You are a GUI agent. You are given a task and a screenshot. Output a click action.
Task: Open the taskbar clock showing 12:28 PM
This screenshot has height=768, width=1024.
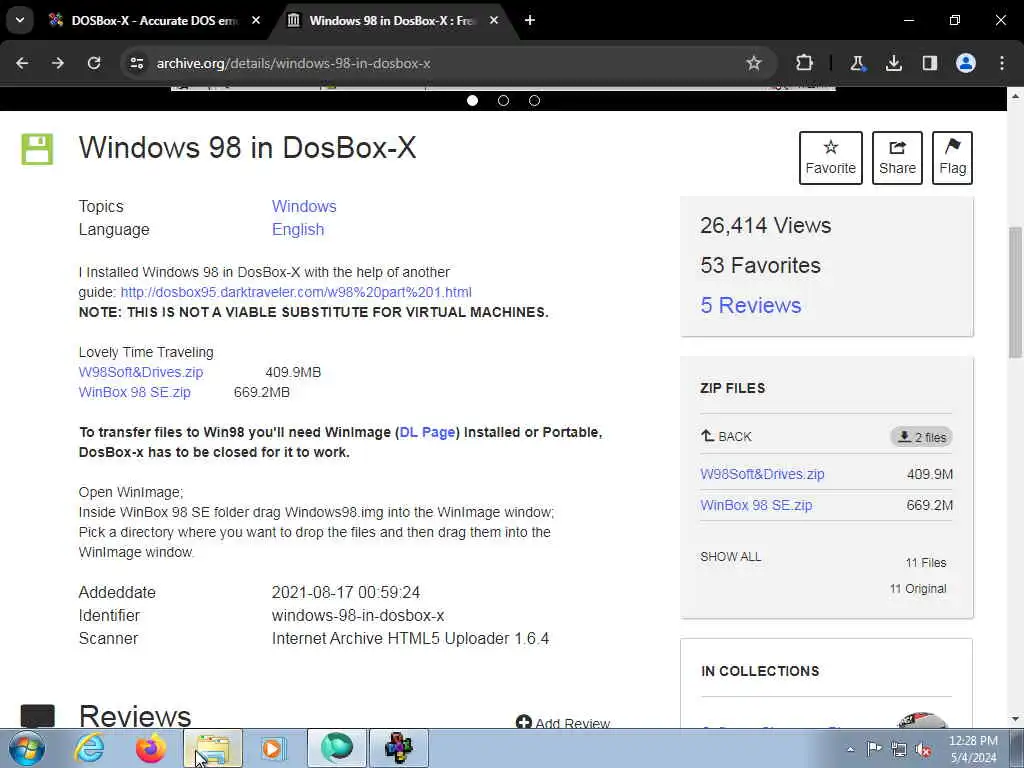(x=973, y=749)
